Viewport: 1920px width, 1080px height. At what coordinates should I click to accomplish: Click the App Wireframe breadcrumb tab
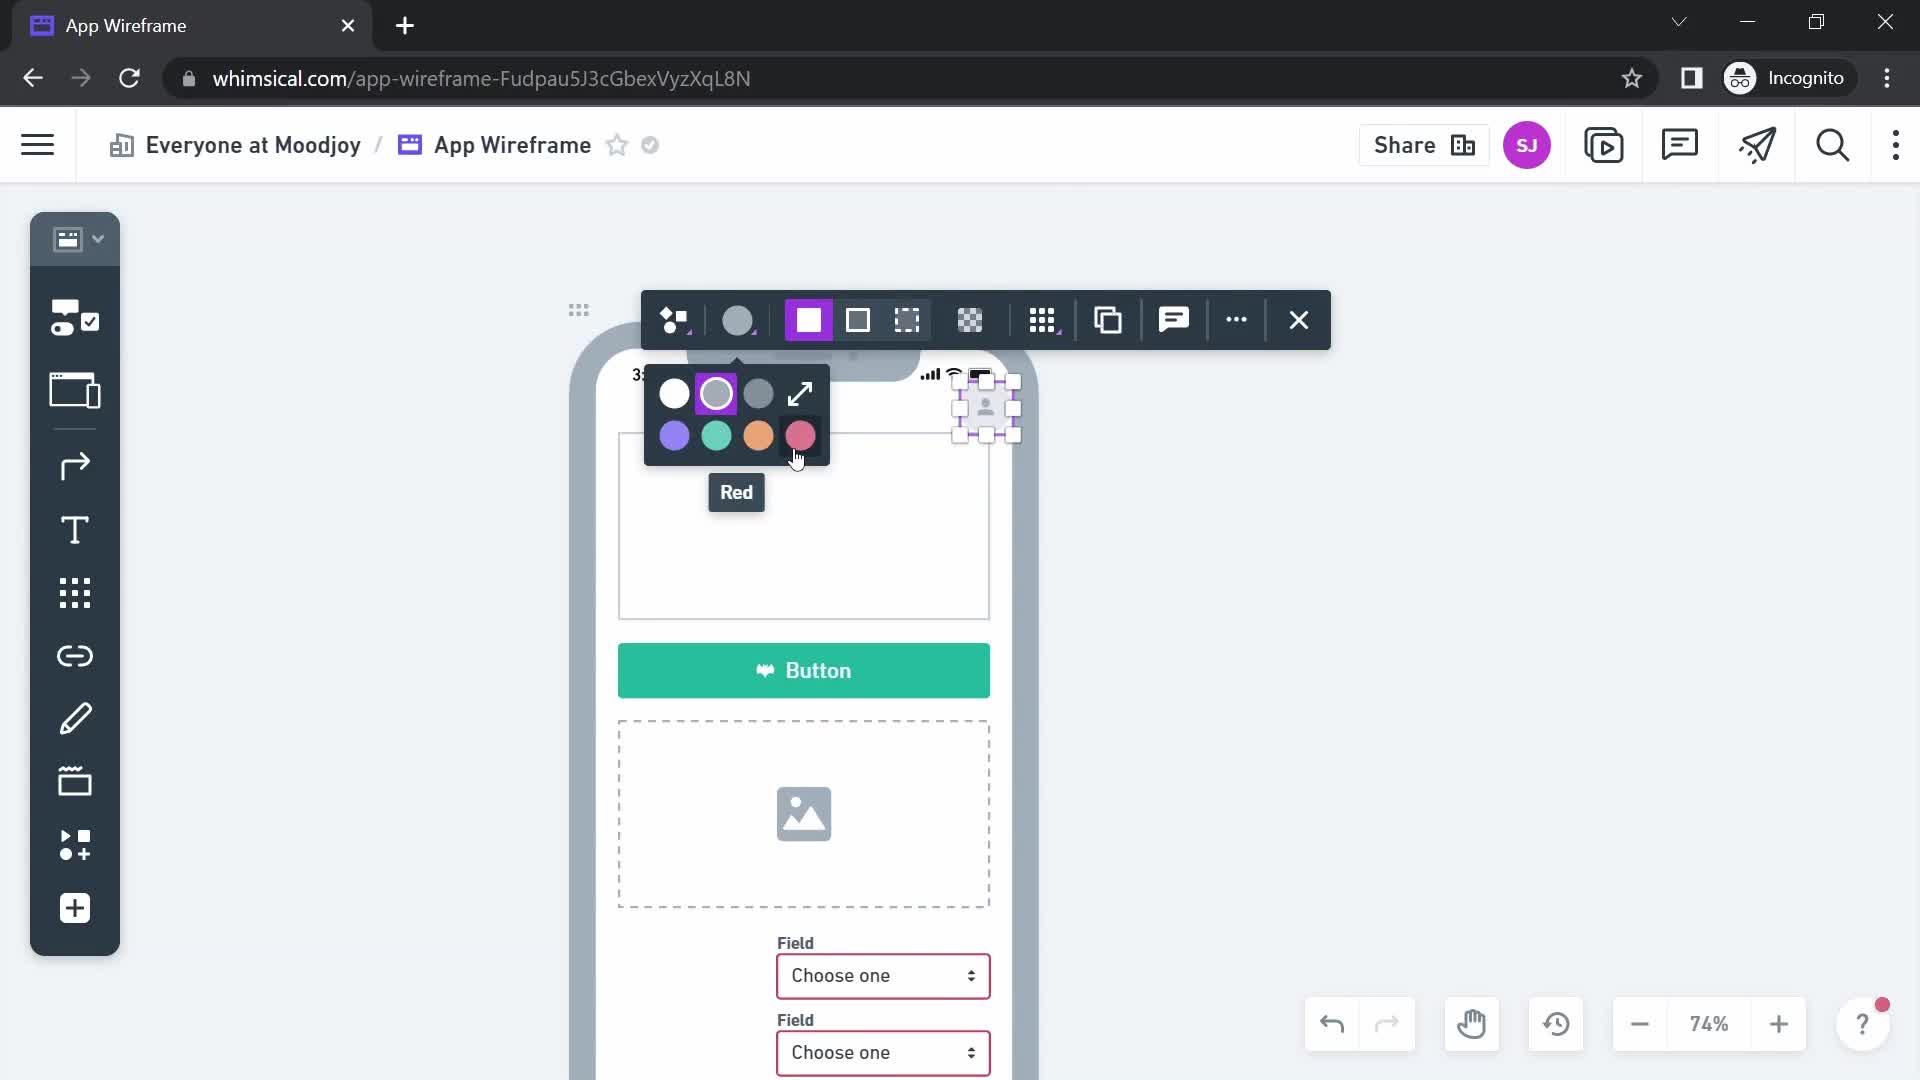click(514, 146)
